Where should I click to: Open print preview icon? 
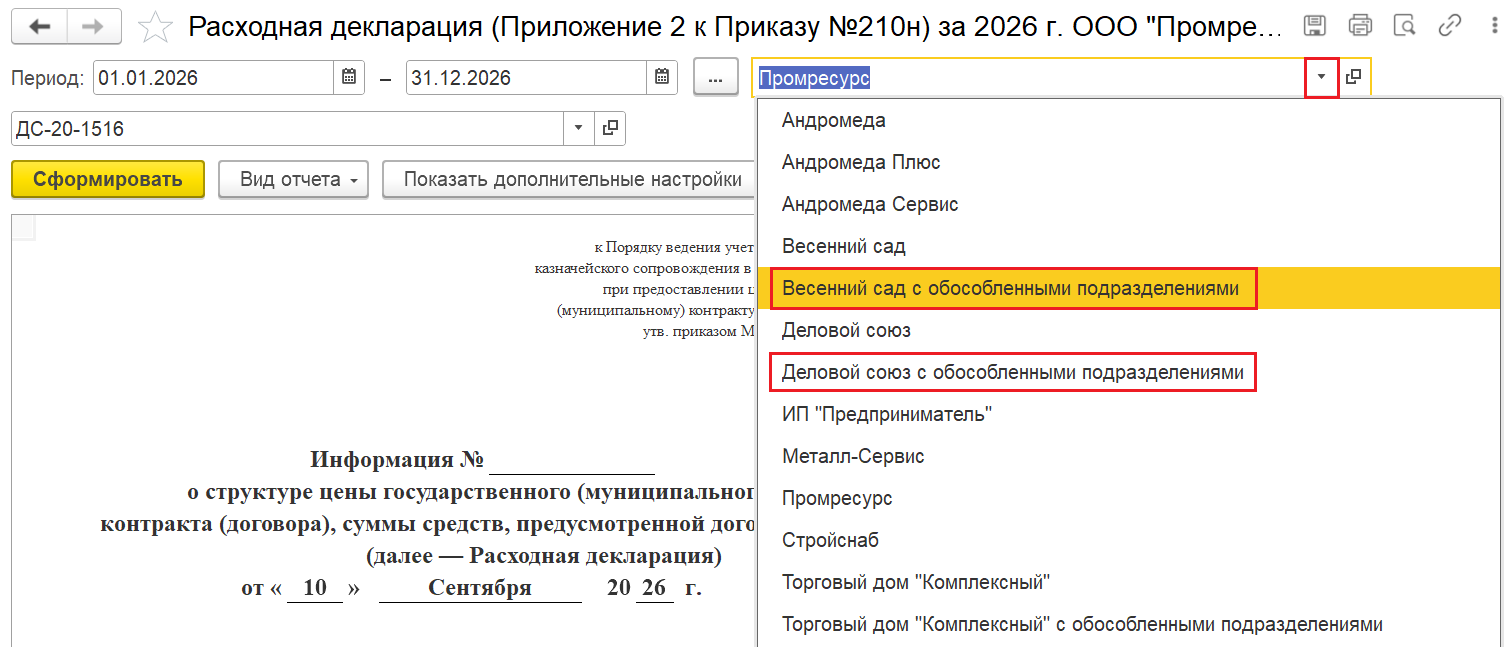[x=1405, y=26]
